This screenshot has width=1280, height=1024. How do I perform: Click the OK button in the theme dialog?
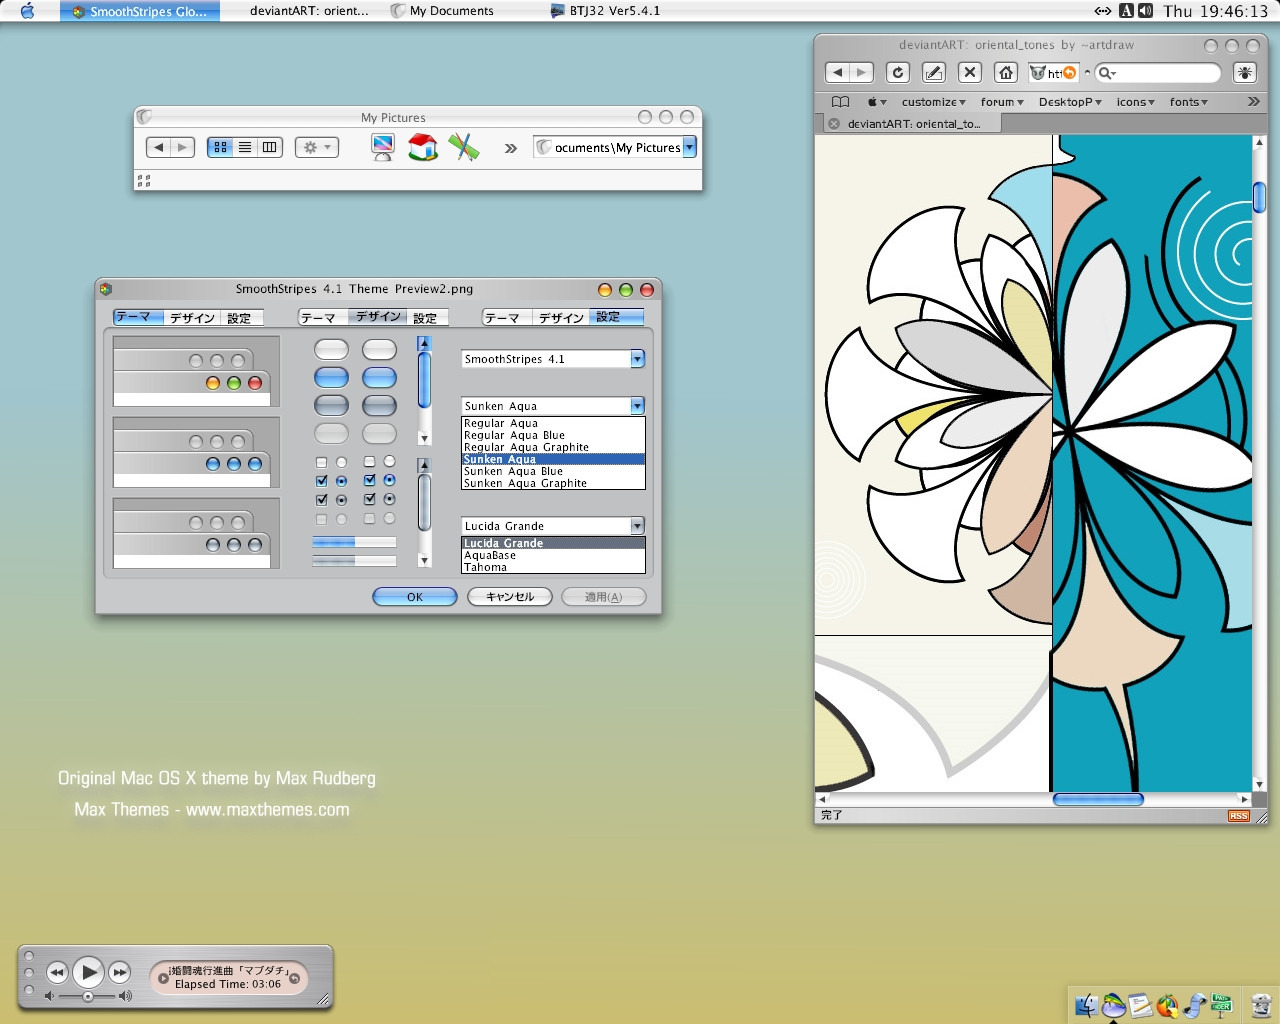pyautogui.click(x=415, y=597)
